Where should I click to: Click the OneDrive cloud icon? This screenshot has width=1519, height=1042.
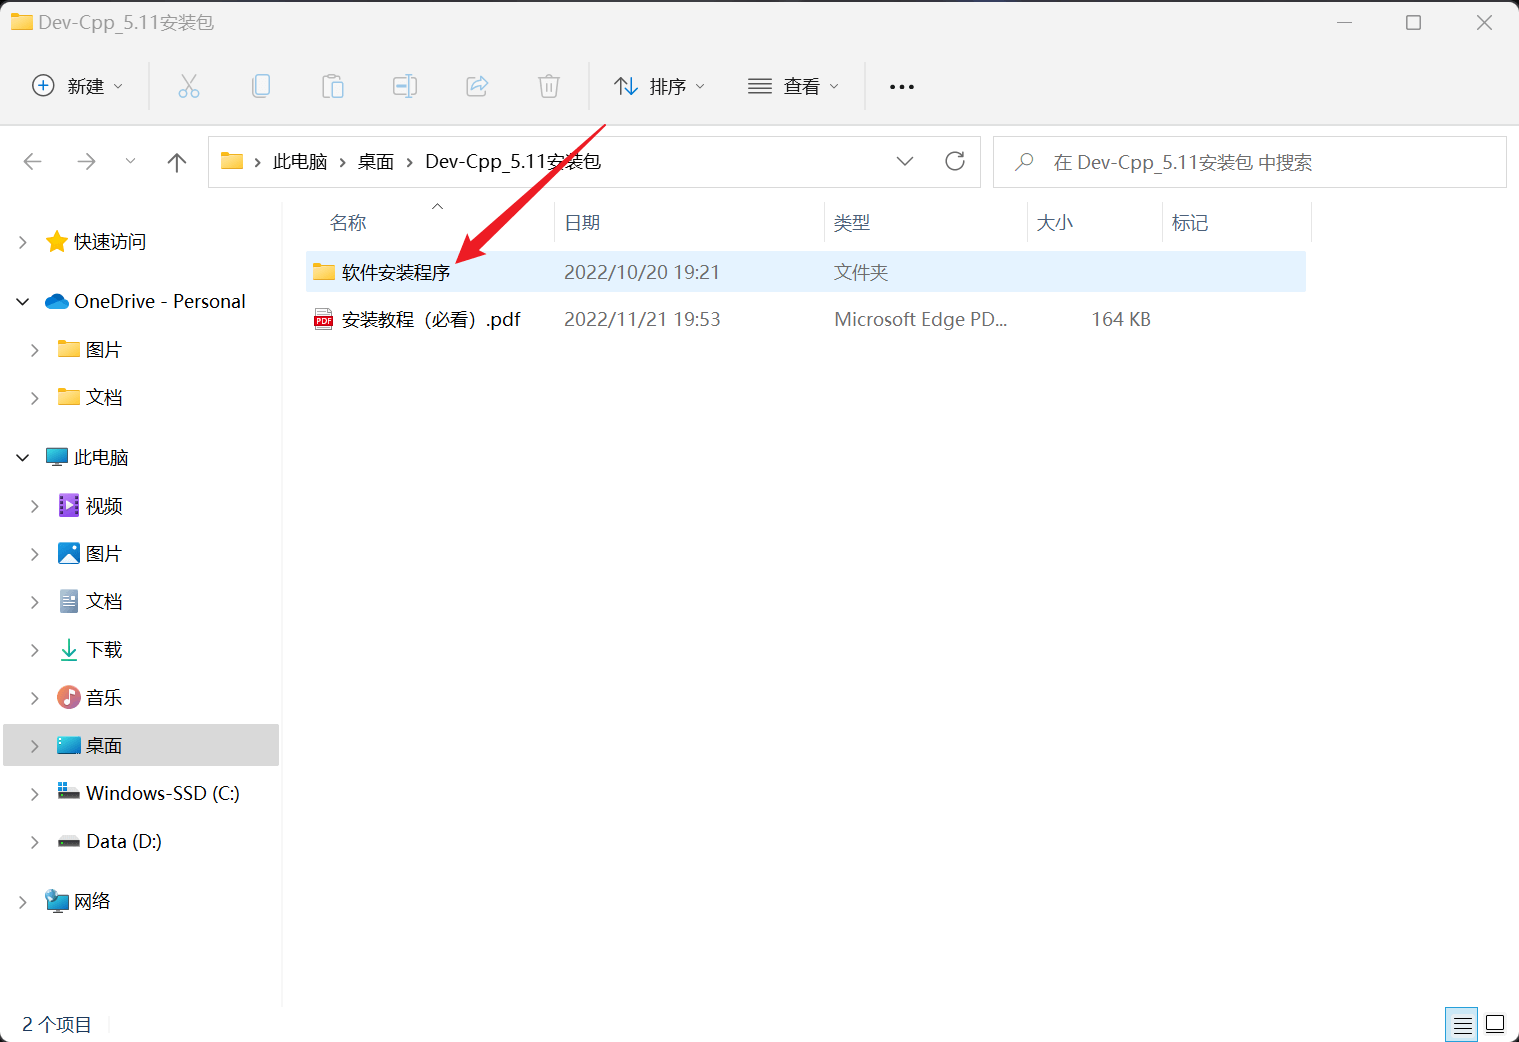tap(57, 301)
